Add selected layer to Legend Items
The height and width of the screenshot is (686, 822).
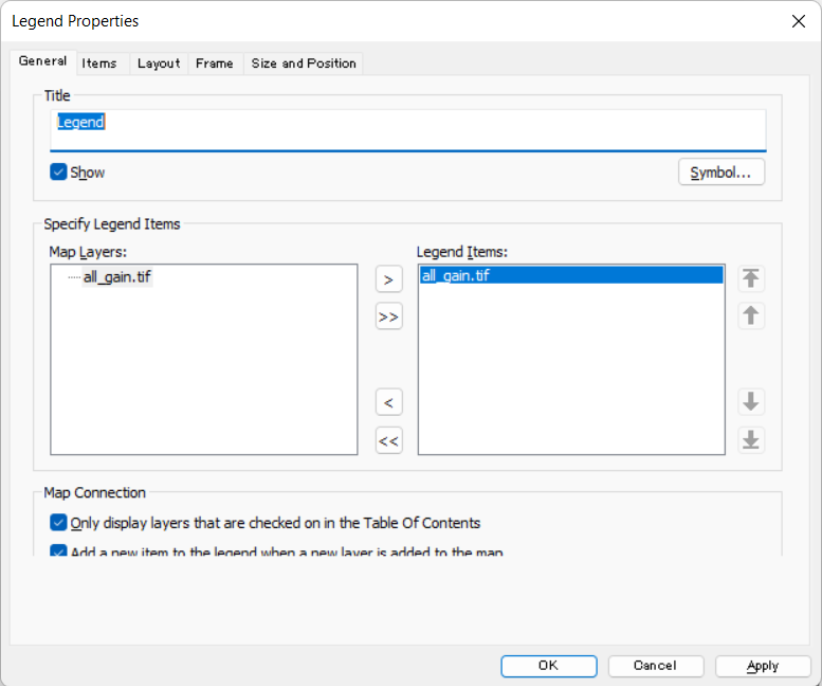[x=388, y=278]
